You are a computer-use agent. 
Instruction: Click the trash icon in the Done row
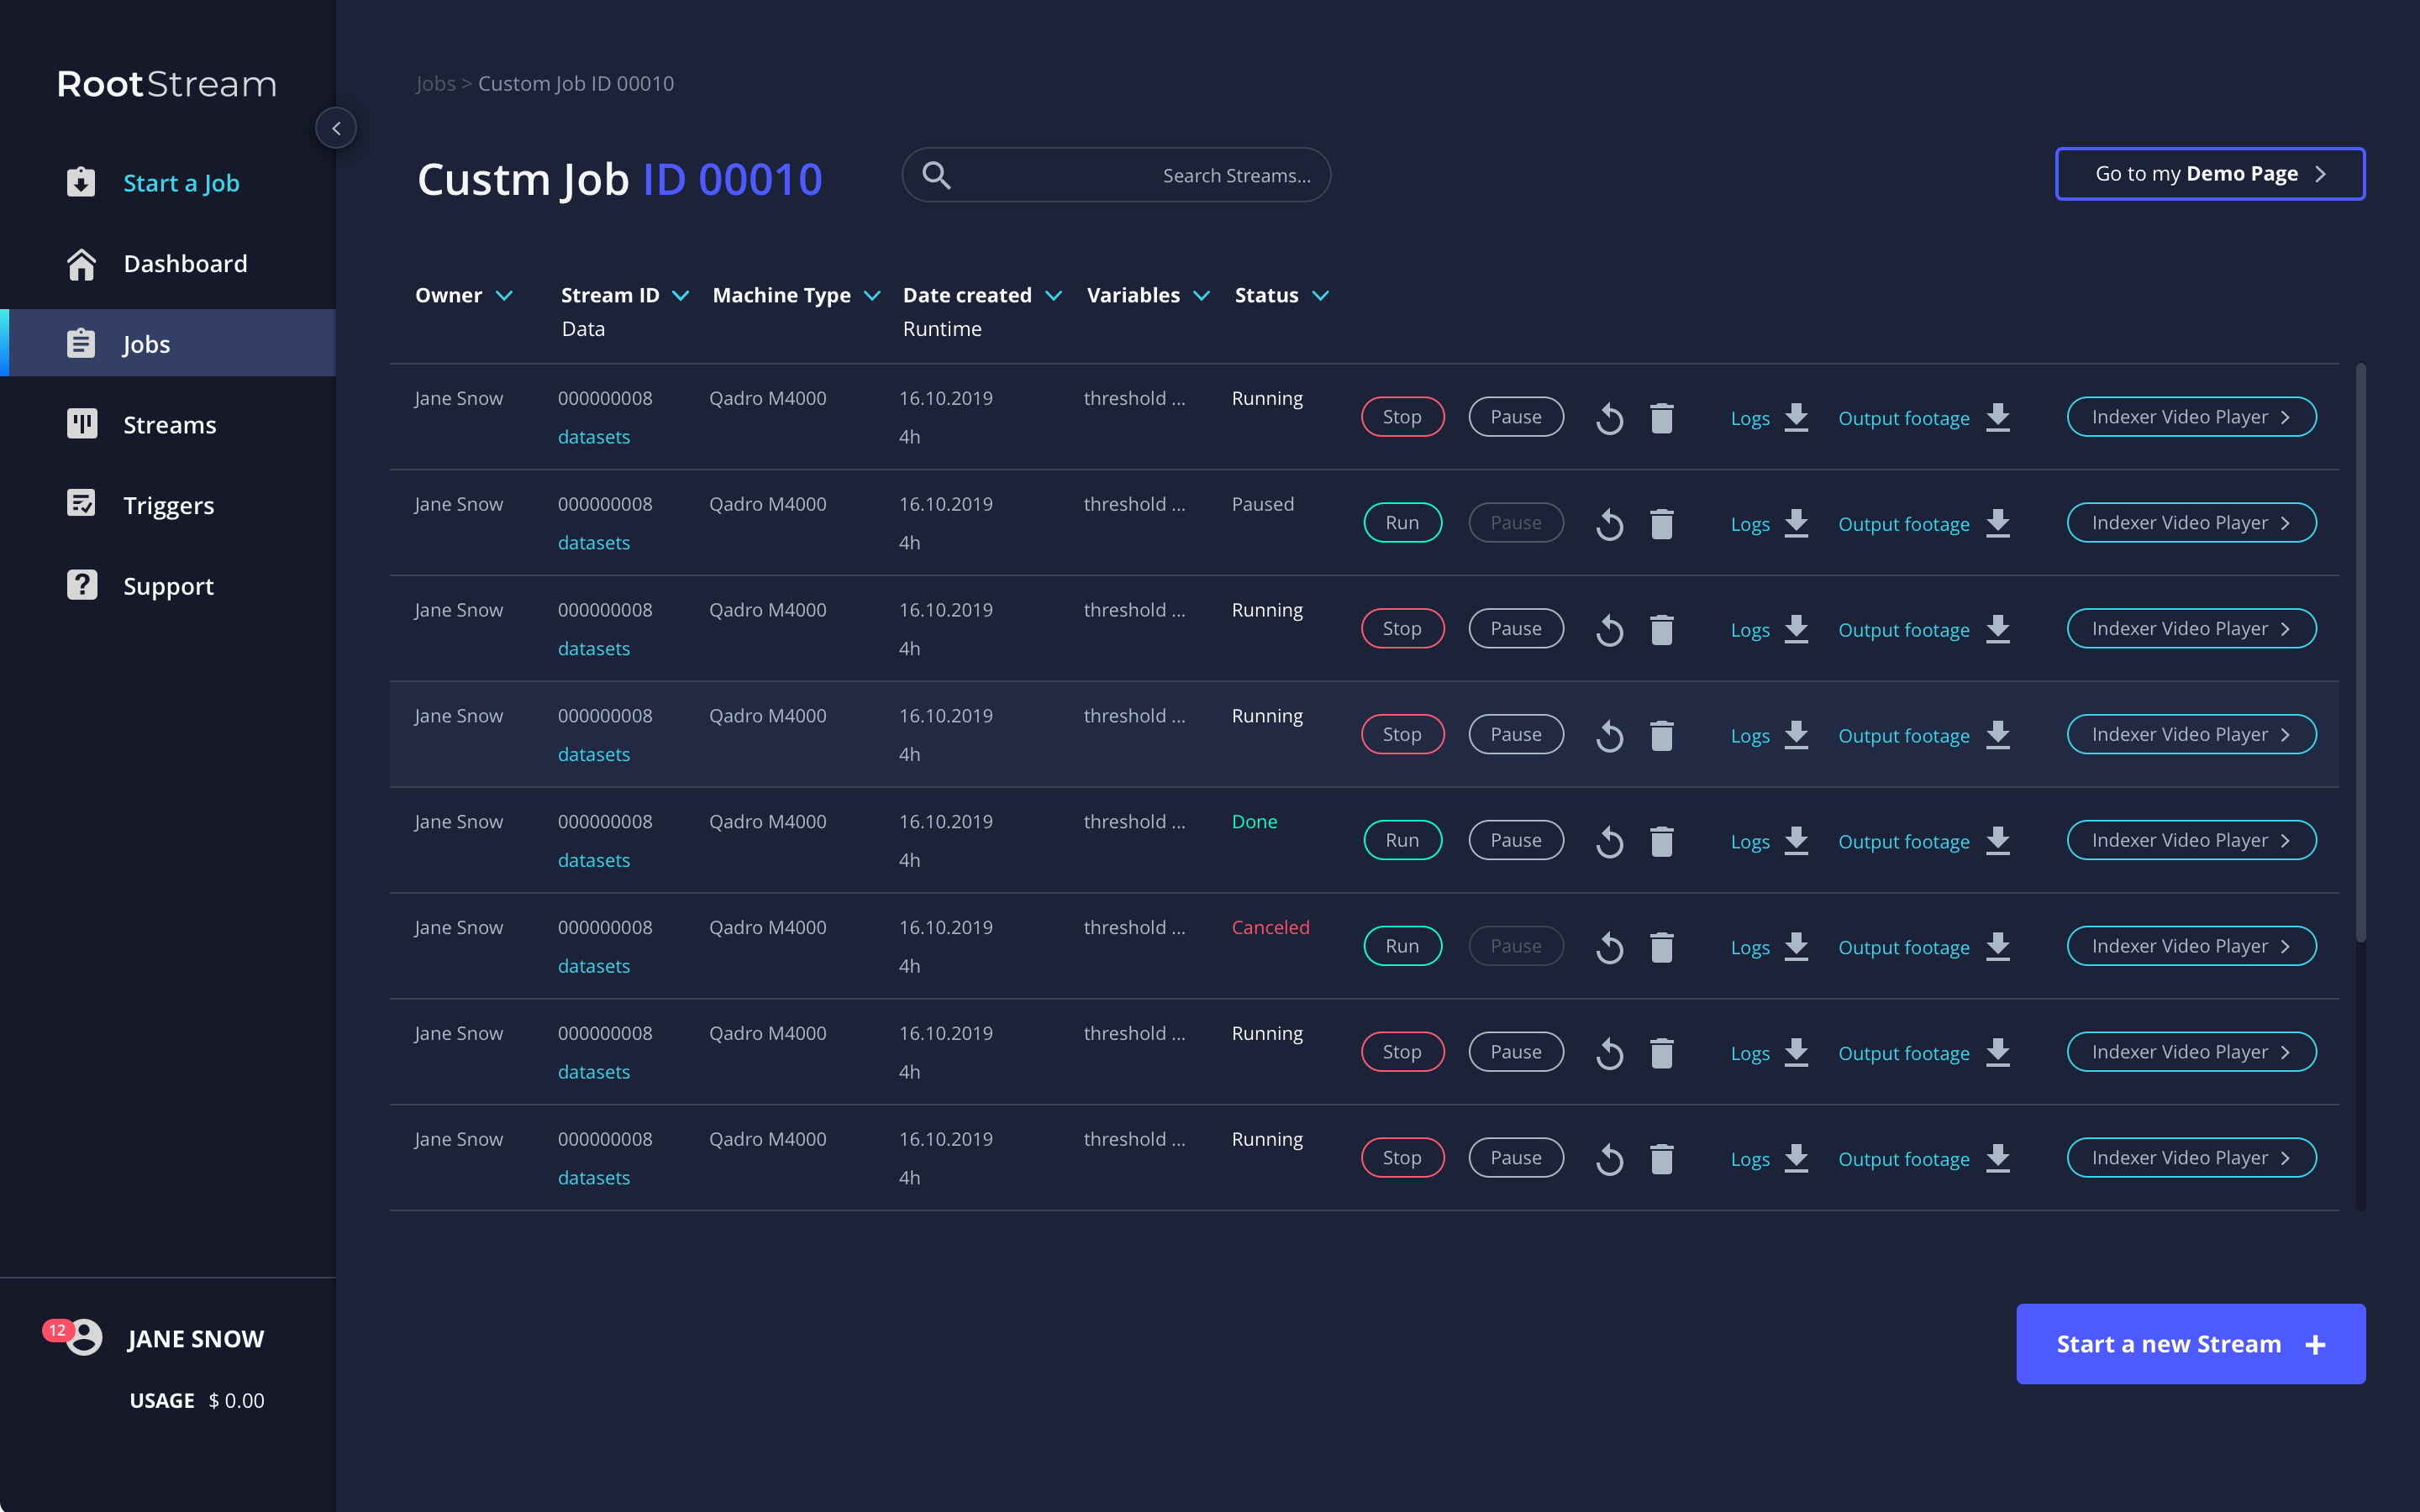click(x=1662, y=841)
